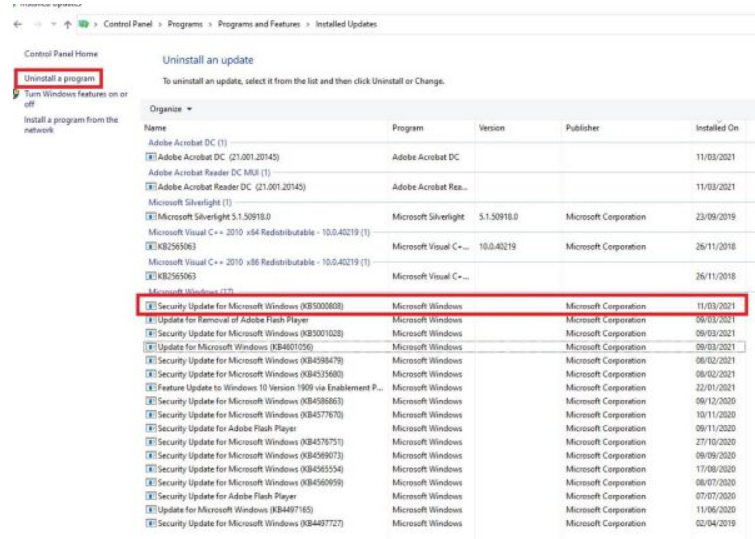Click the 5.1.50918.0 version cell

pos(498,217)
